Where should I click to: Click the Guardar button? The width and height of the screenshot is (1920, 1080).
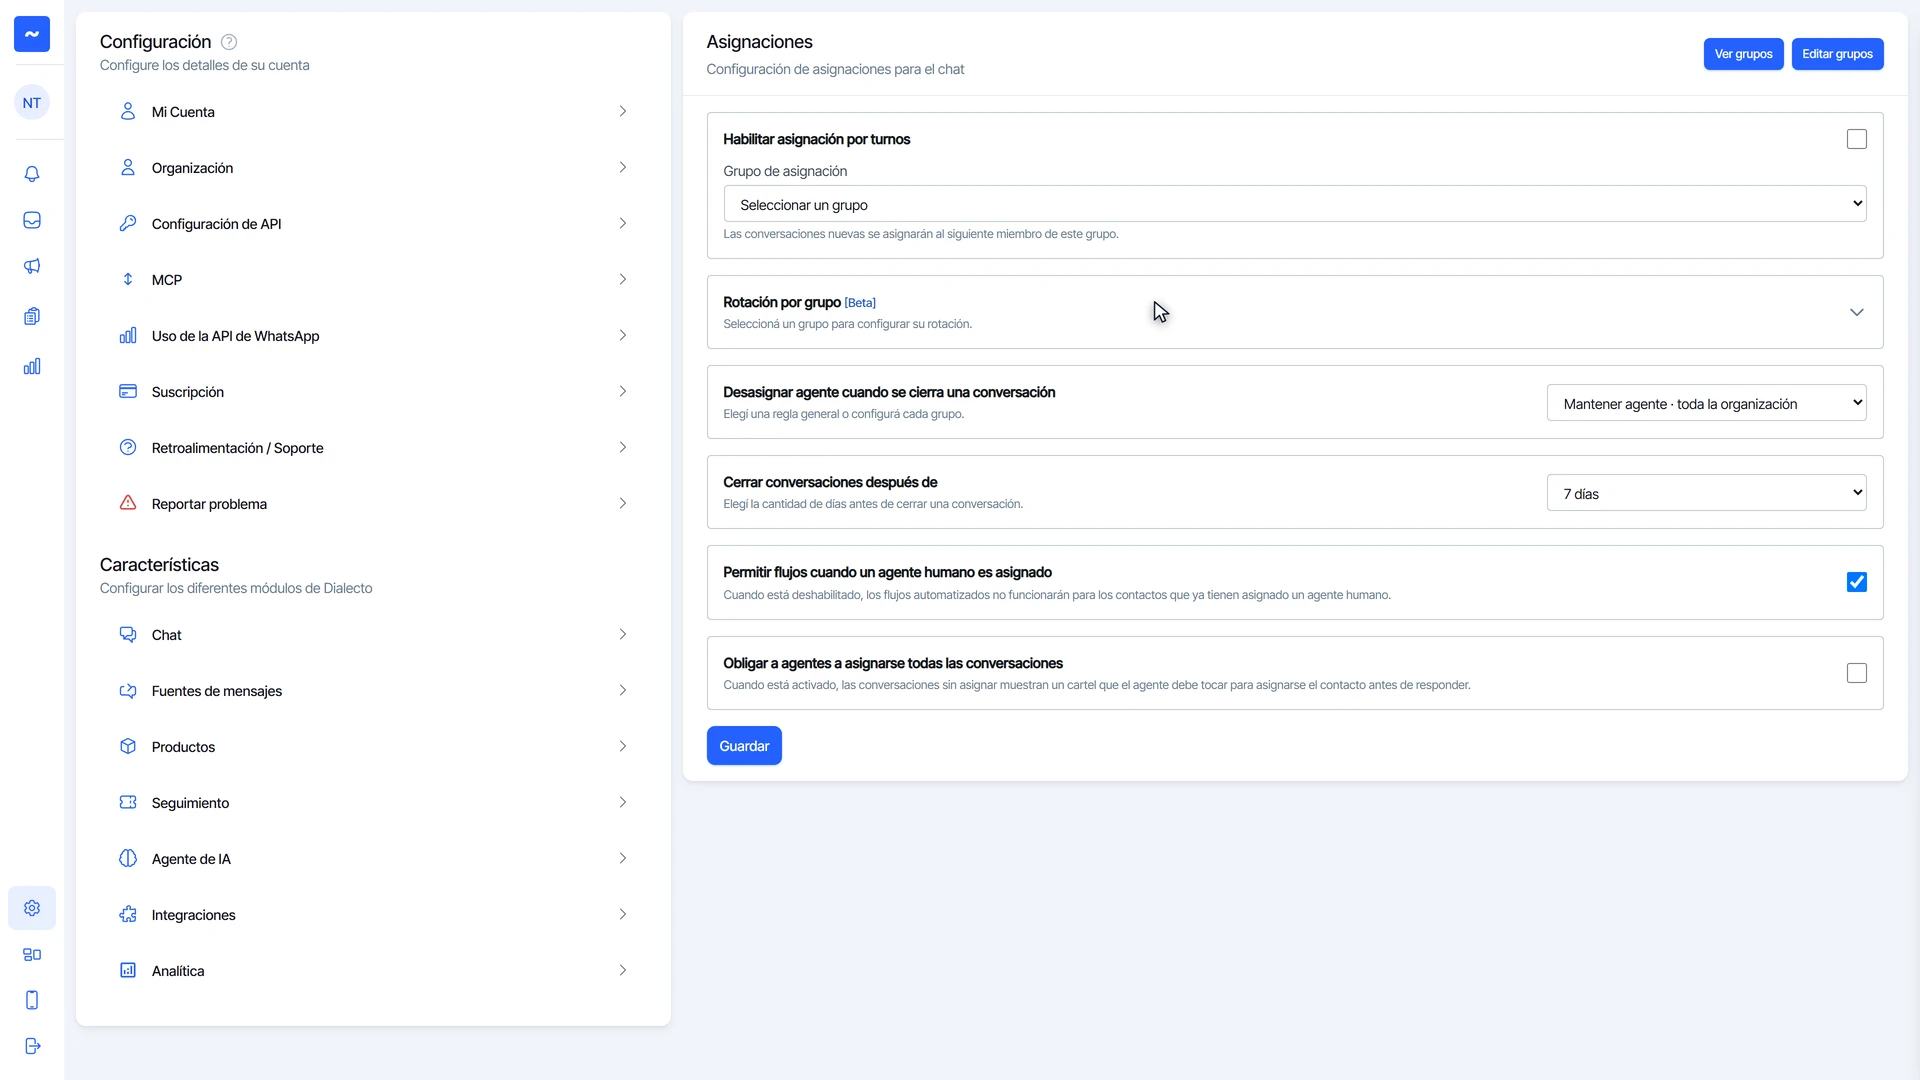(x=744, y=746)
